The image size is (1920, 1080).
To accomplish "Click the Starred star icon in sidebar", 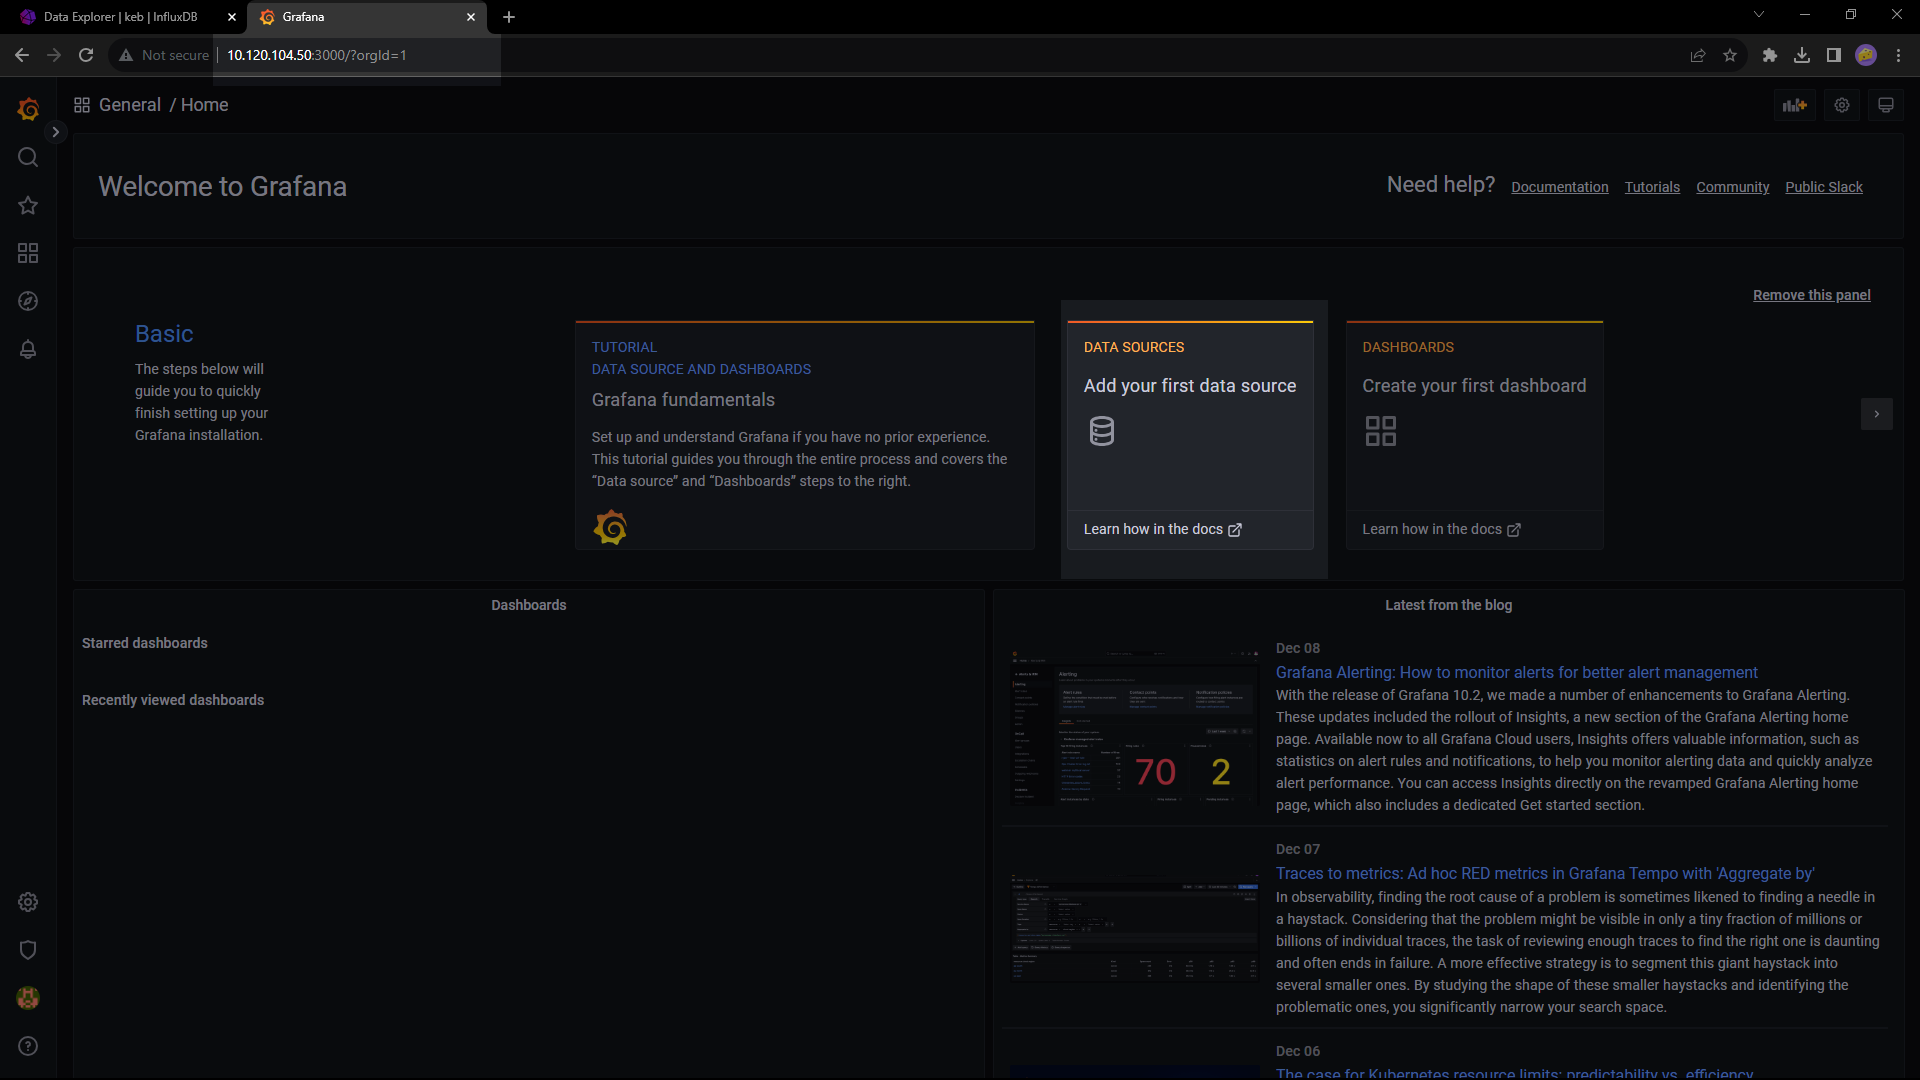I will (28, 205).
